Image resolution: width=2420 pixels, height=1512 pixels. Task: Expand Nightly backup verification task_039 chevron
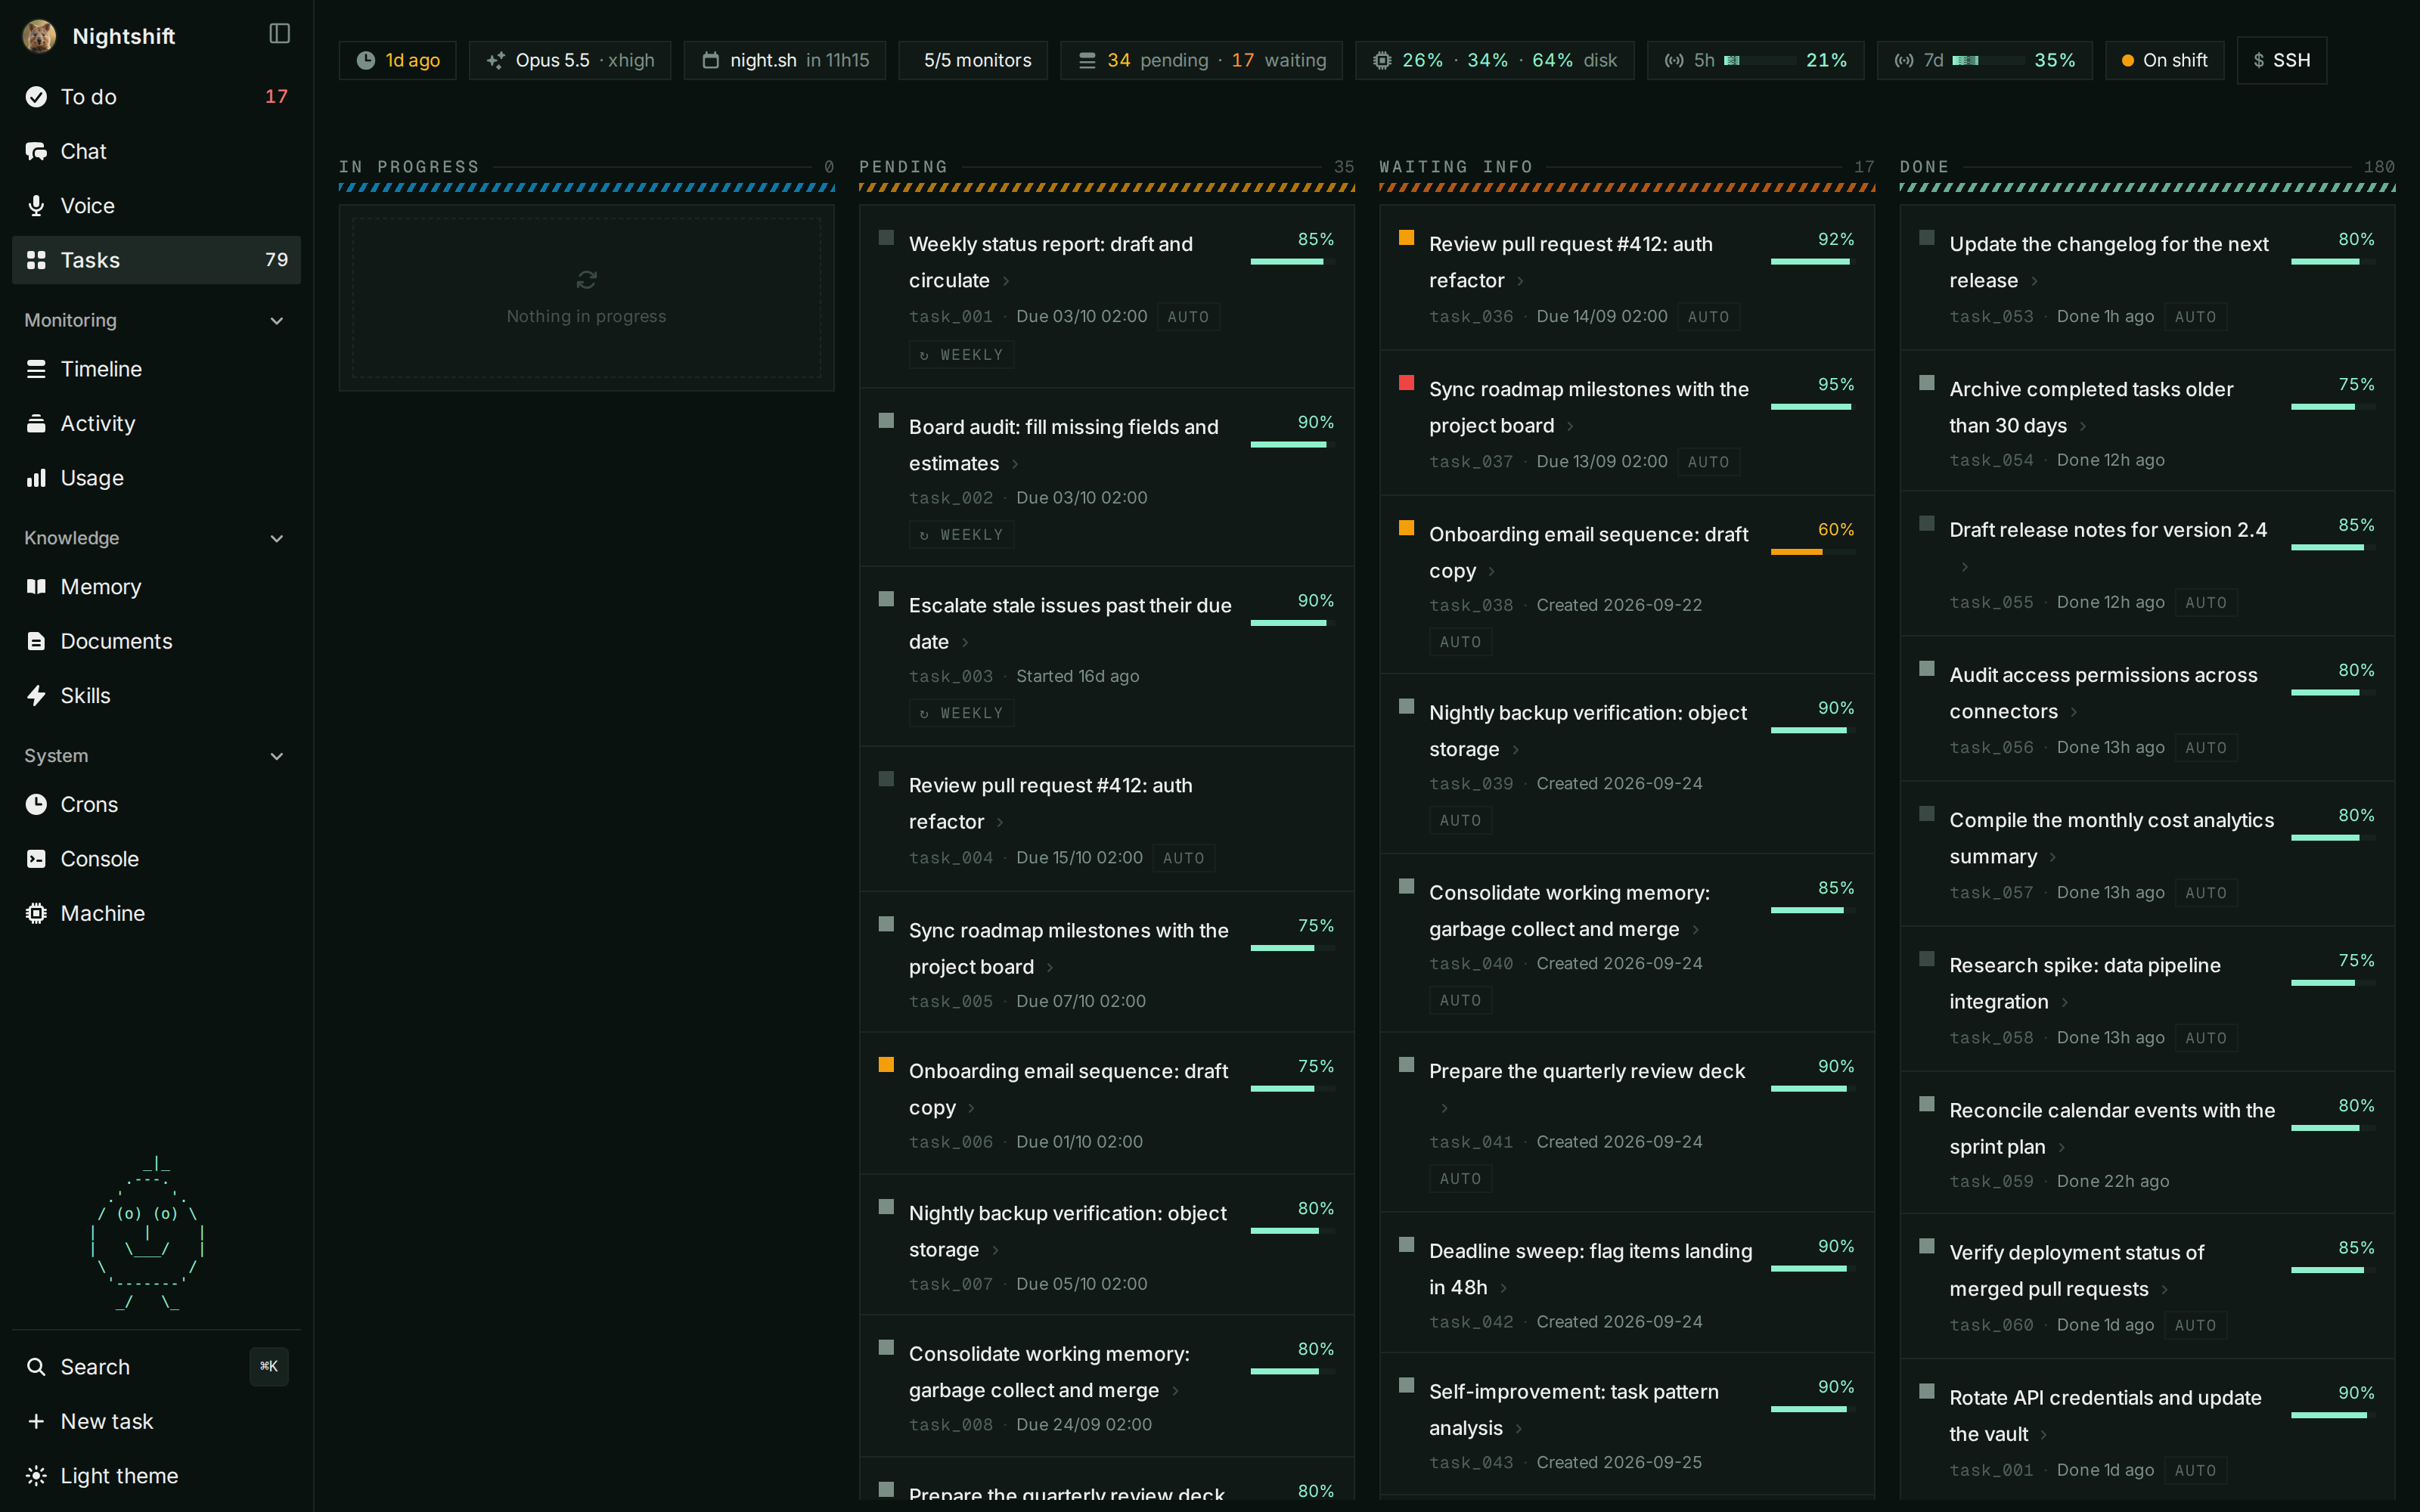[x=1515, y=750]
